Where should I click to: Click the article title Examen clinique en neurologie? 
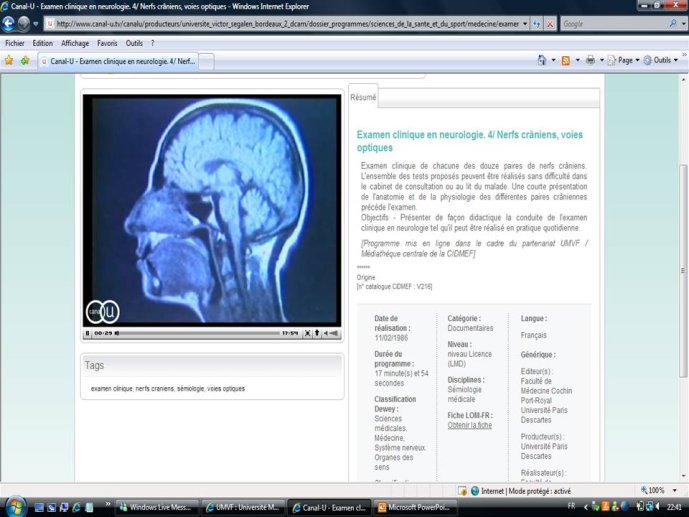click(x=469, y=141)
